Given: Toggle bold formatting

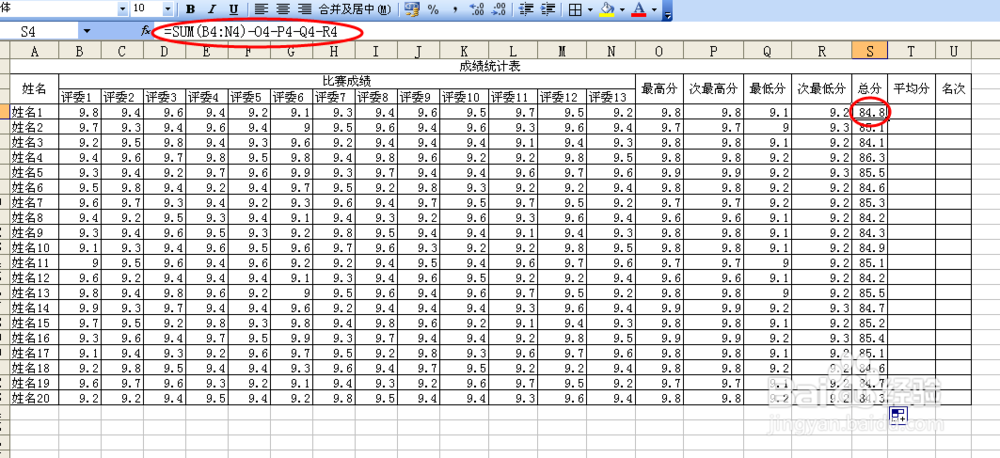Looking at the screenshot, I should coord(190,9).
